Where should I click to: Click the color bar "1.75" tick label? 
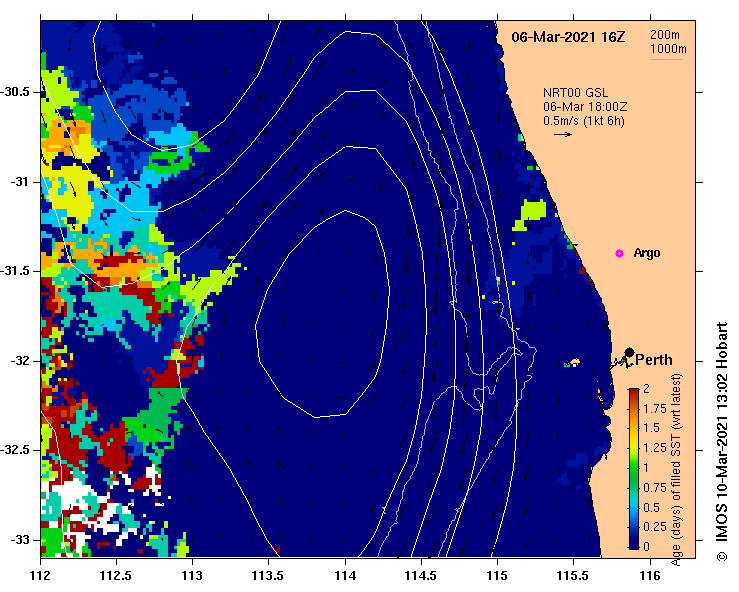[x=655, y=409]
